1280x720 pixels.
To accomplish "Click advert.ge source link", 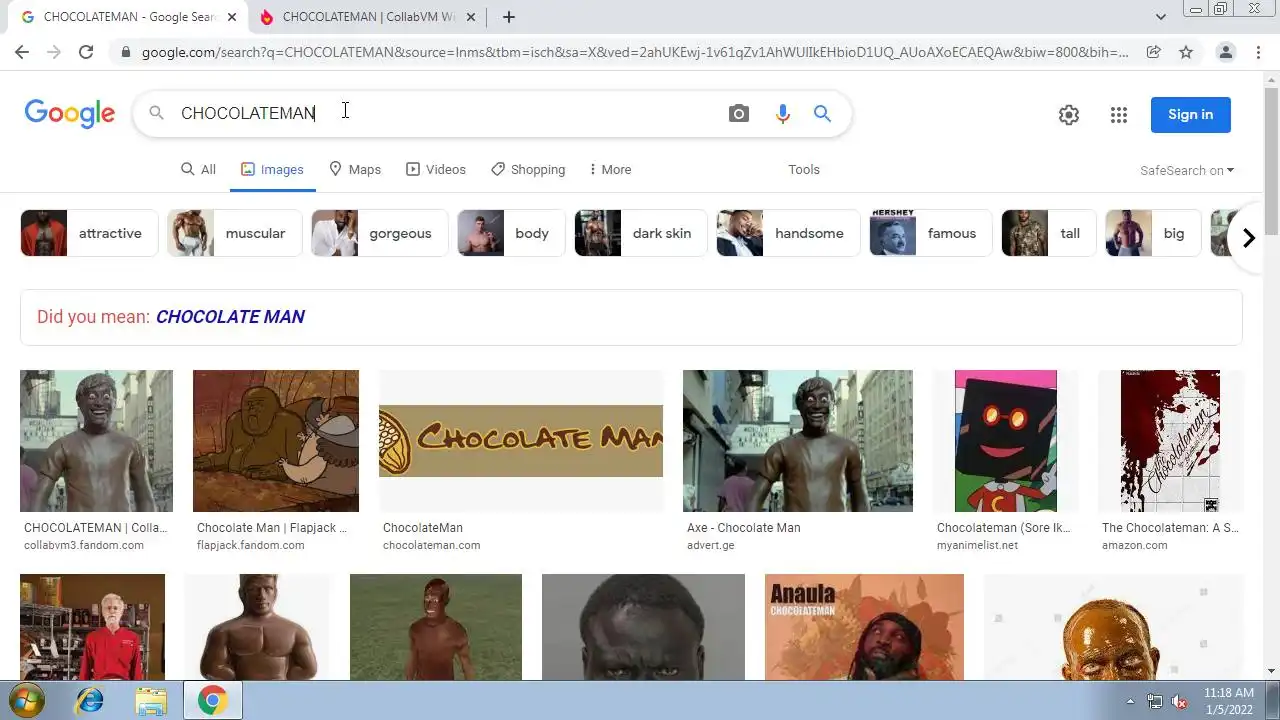I will [711, 546].
